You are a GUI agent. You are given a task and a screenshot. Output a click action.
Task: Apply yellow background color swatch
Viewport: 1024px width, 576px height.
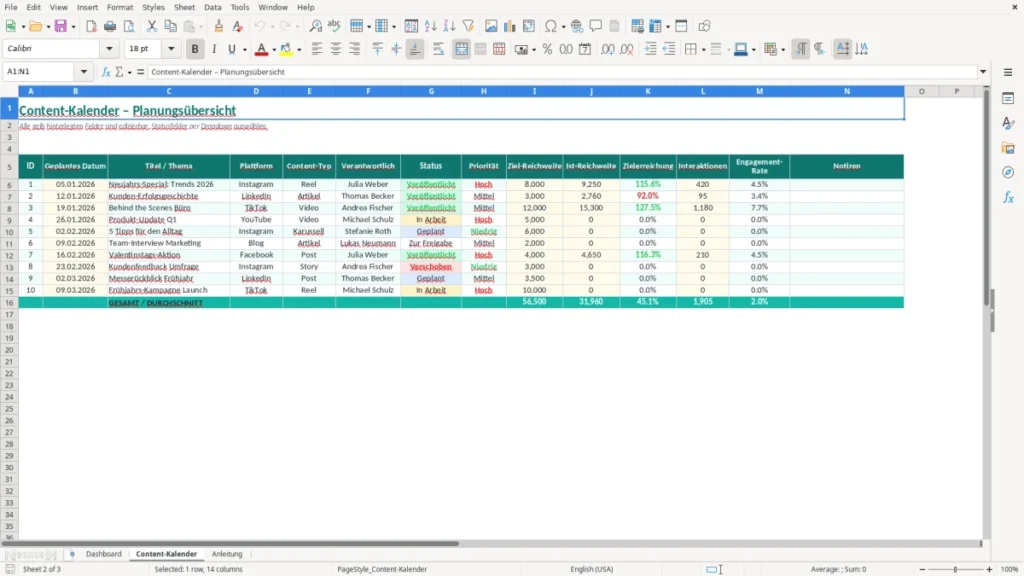pos(286,49)
